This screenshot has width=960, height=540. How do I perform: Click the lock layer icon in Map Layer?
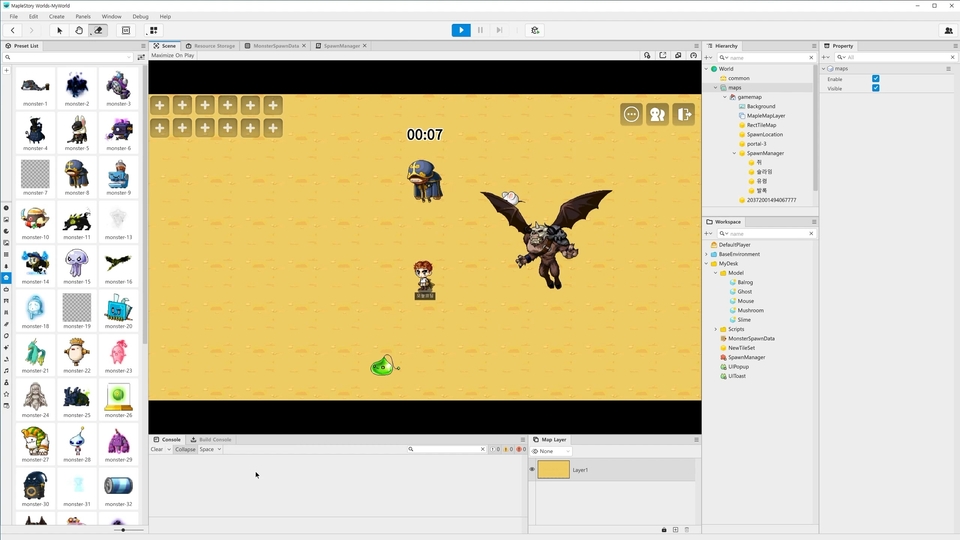[664, 530]
